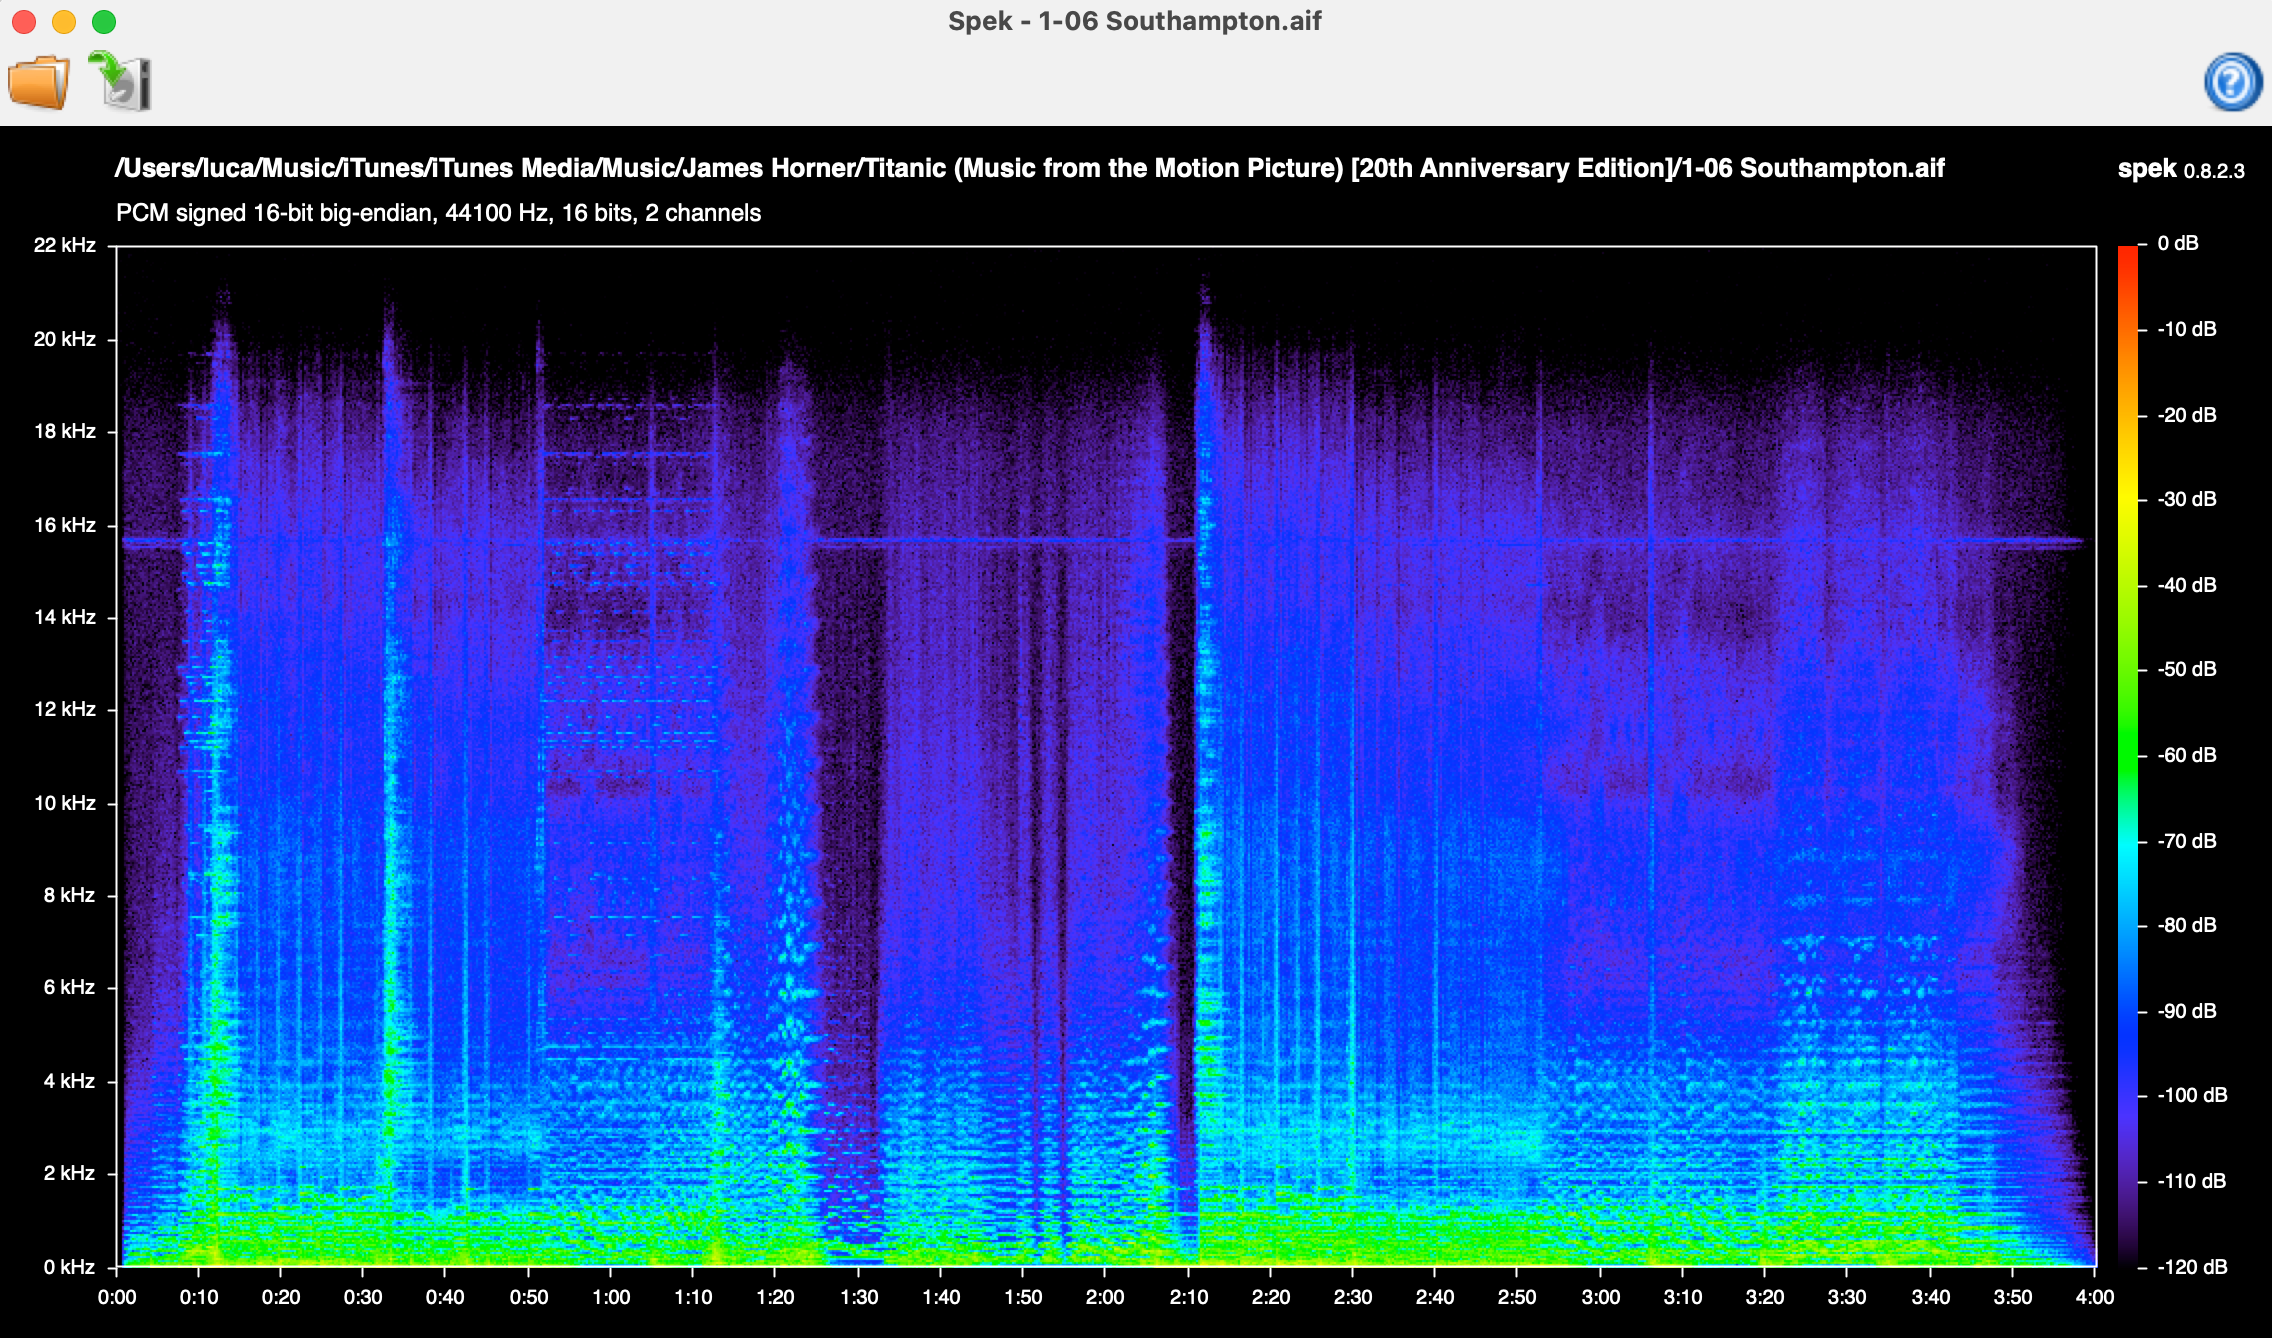Open the blue Help question mark
This screenshot has height=1338, width=2272.
(2232, 82)
